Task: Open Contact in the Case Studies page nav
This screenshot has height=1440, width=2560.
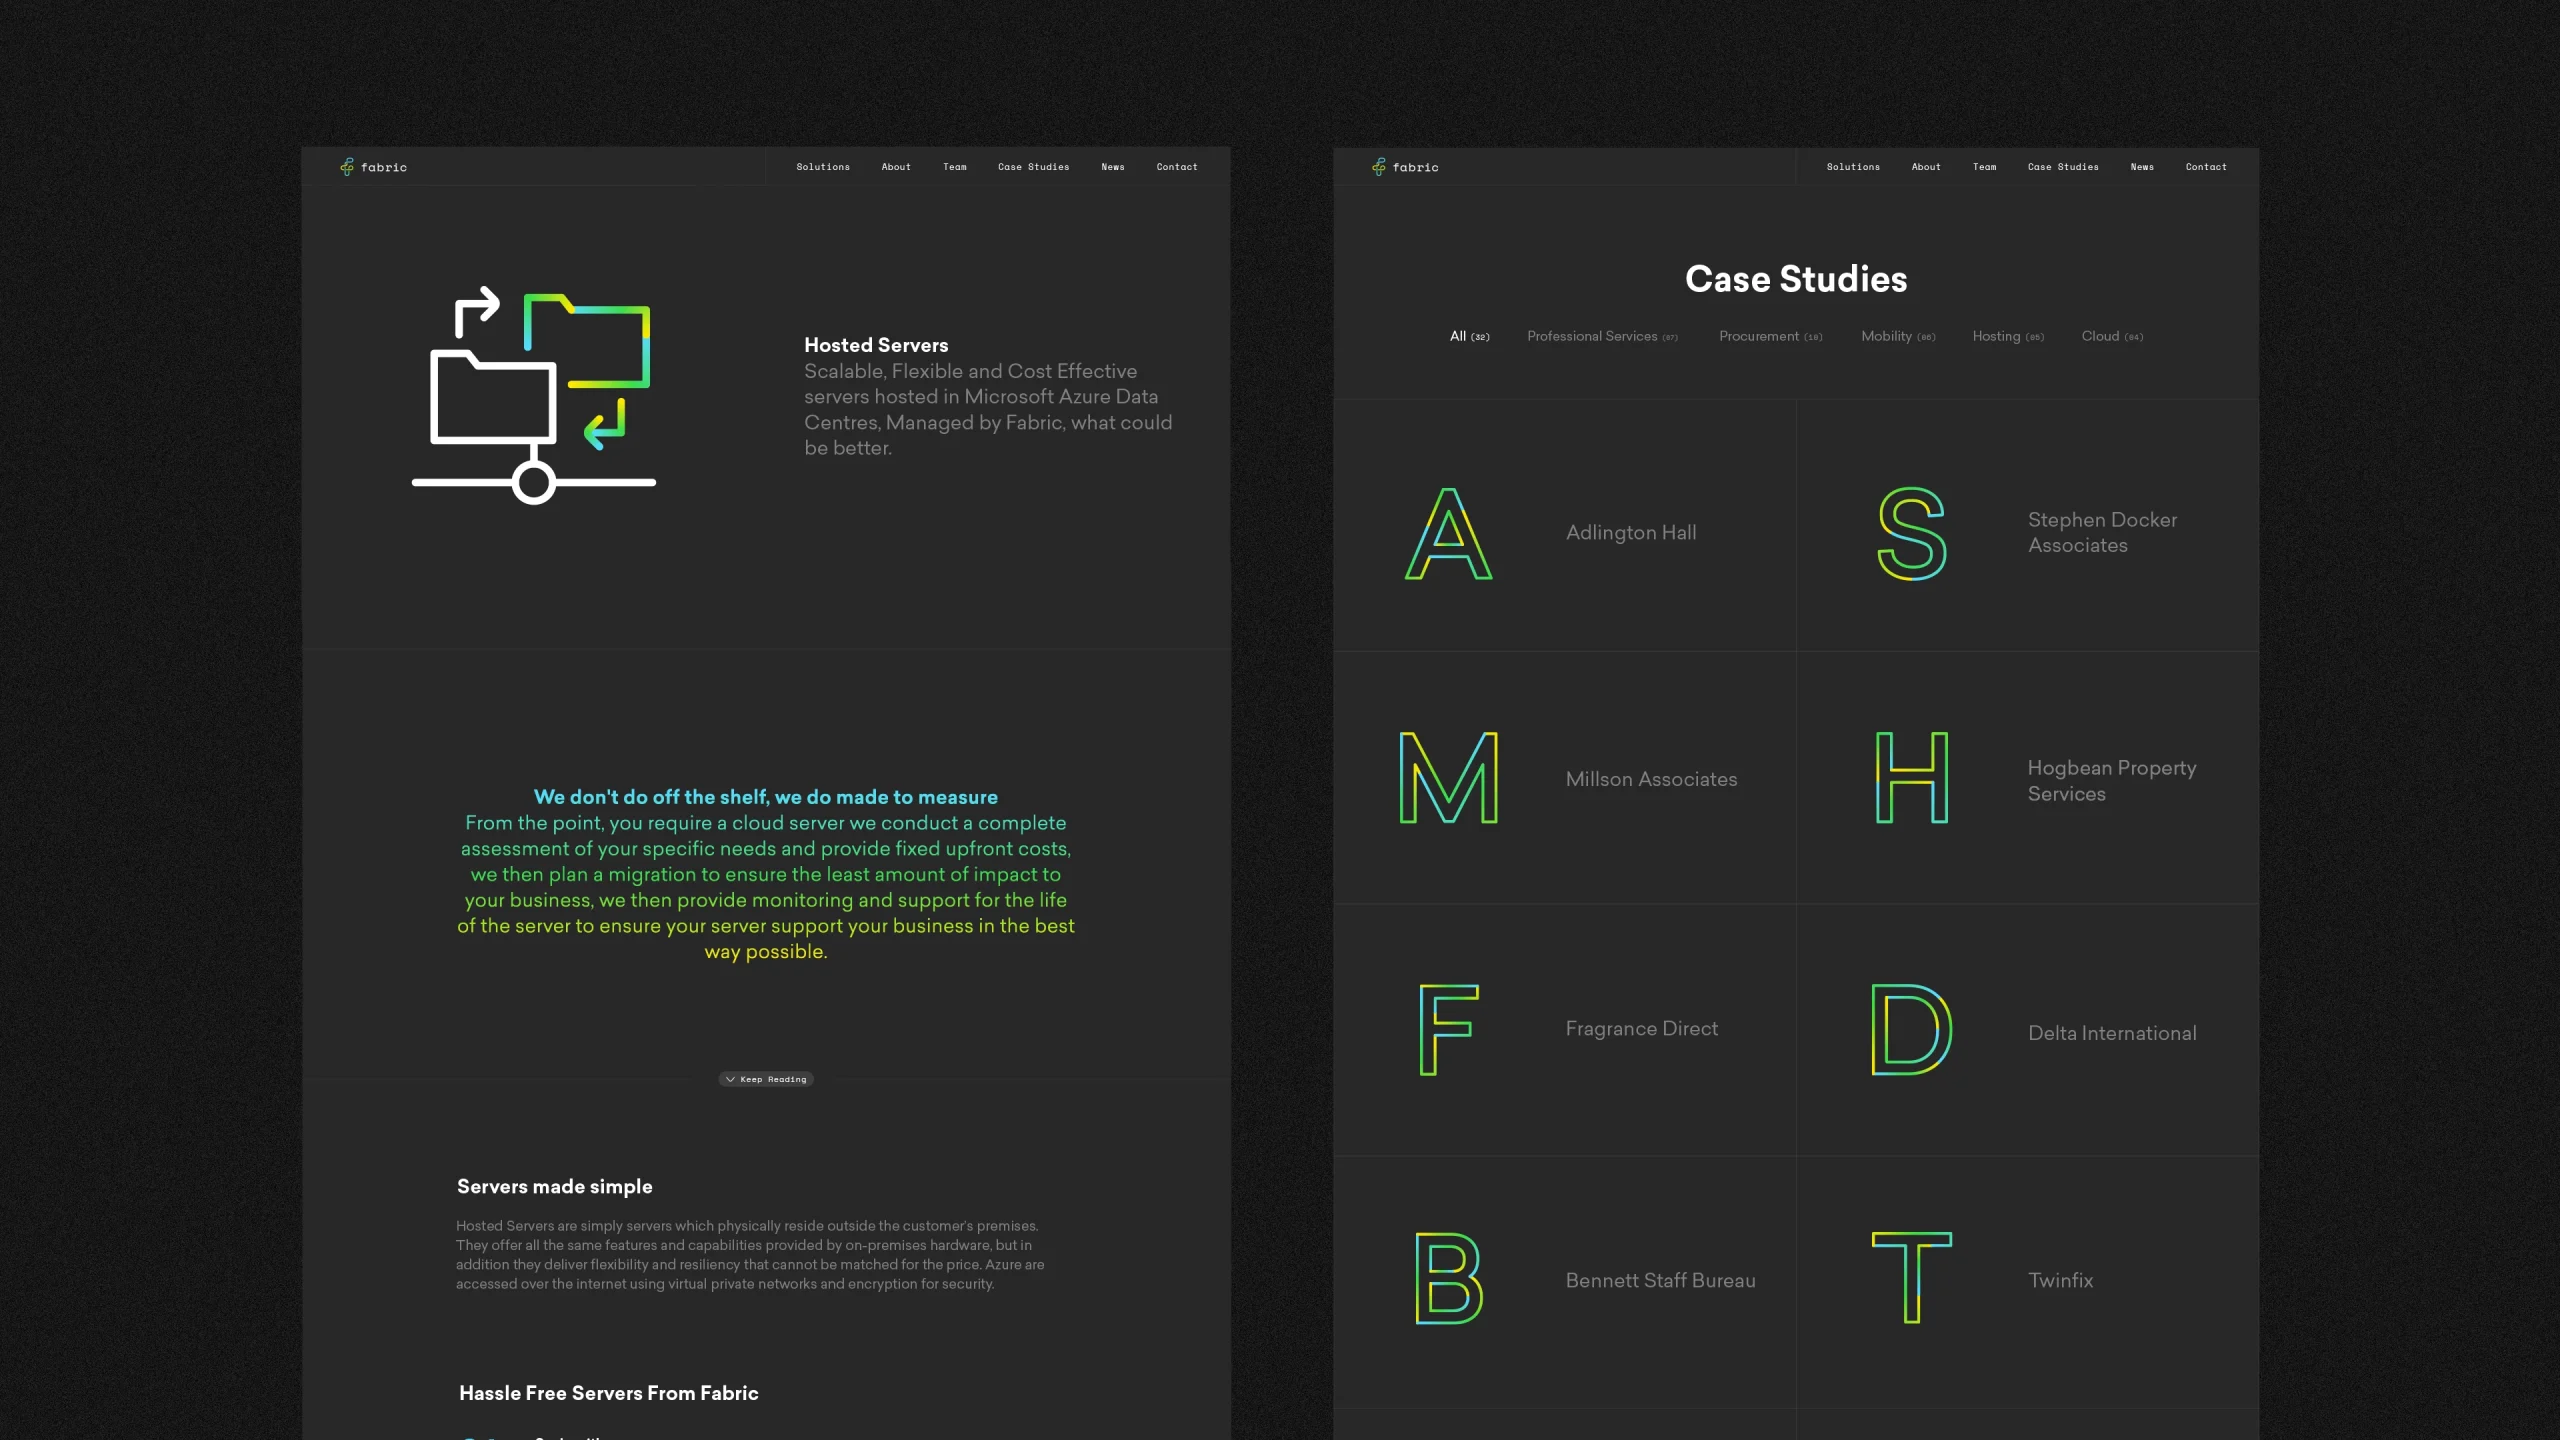Action: coord(2206,167)
